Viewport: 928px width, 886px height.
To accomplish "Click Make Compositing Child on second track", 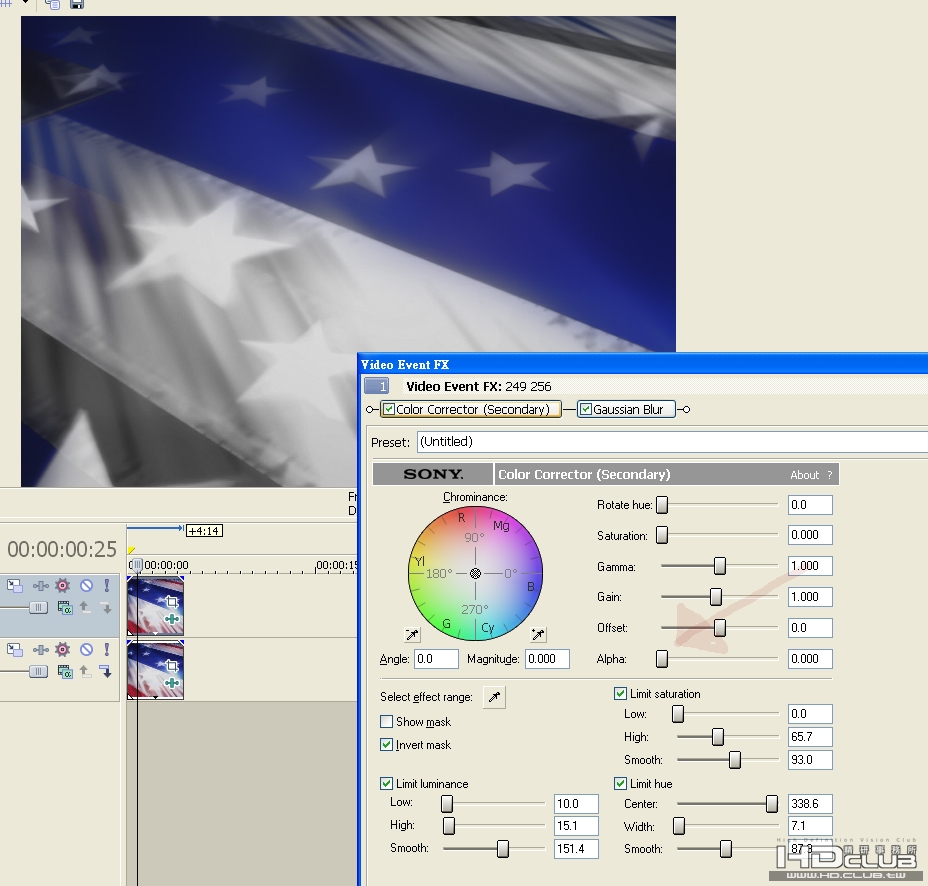I will point(106,671).
